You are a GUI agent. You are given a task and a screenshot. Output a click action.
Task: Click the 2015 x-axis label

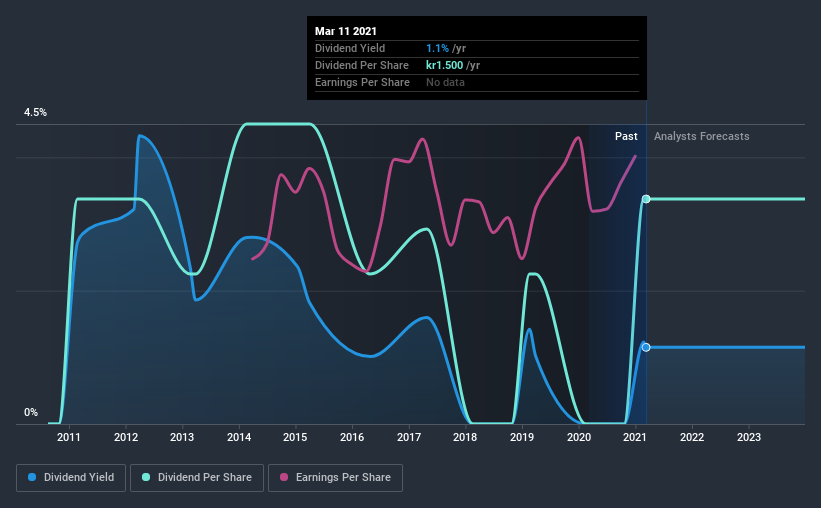click(x=295, y=437)
